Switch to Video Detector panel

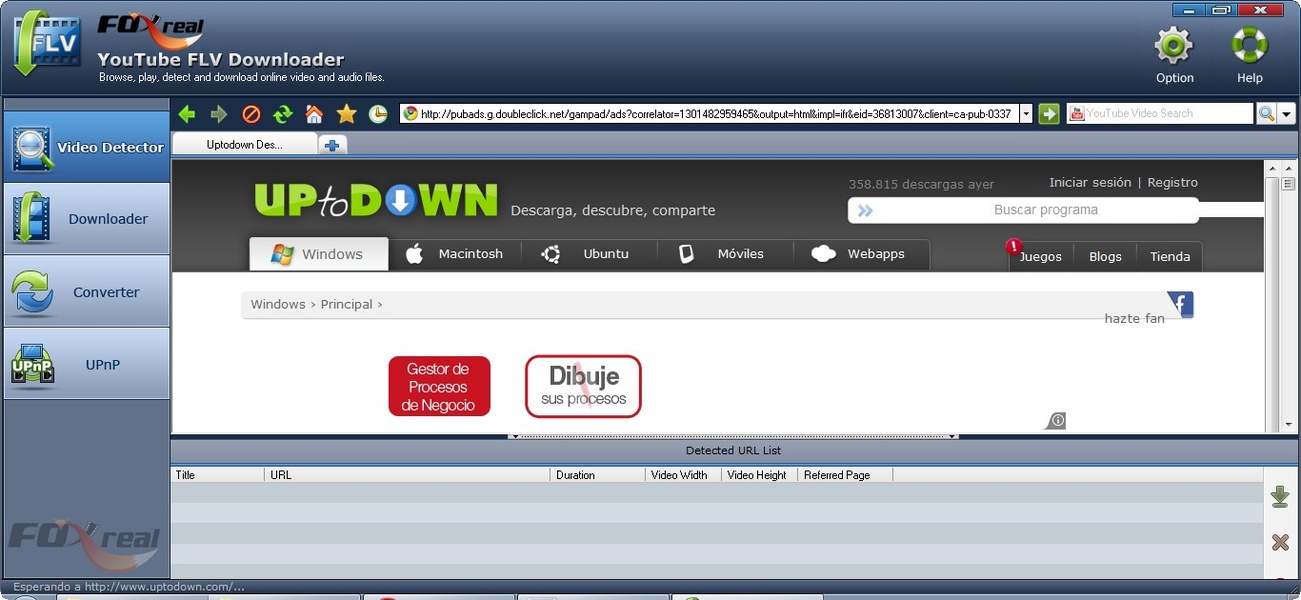(x=87, y=147)
